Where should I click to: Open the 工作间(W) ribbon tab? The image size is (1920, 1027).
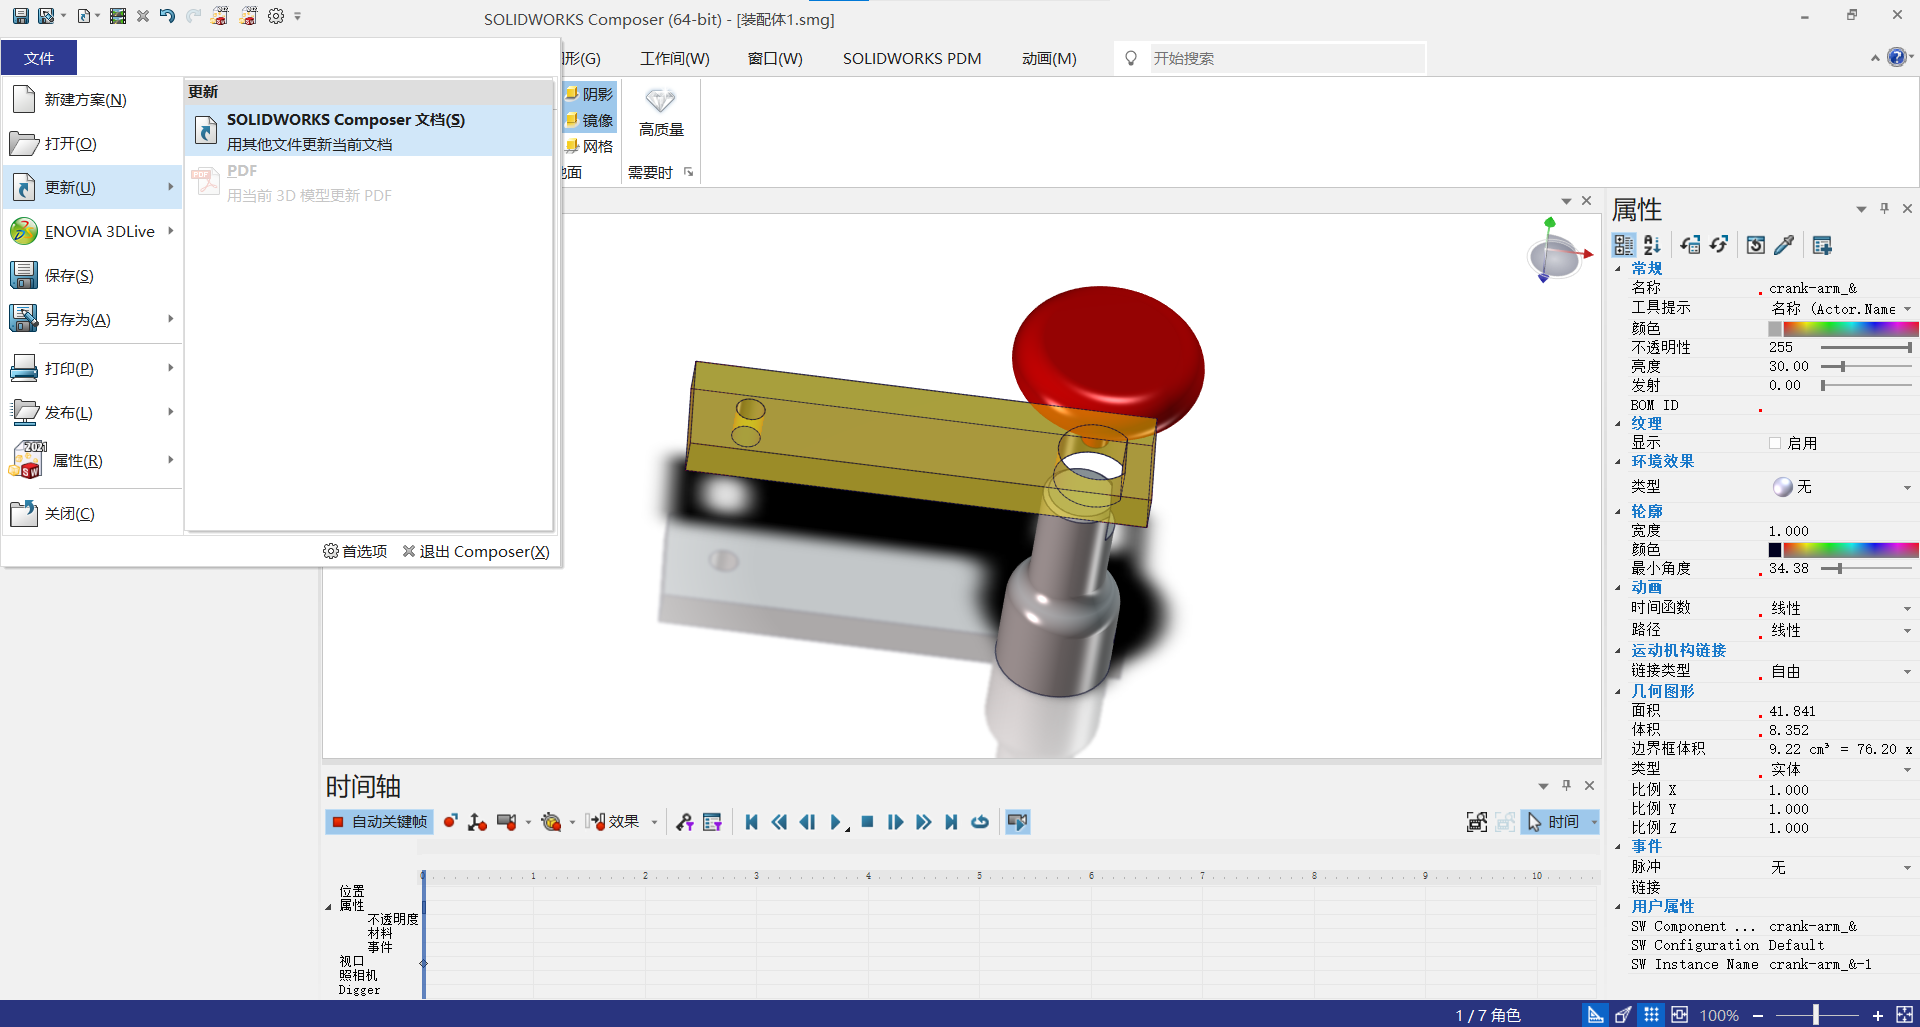[675, 58]
